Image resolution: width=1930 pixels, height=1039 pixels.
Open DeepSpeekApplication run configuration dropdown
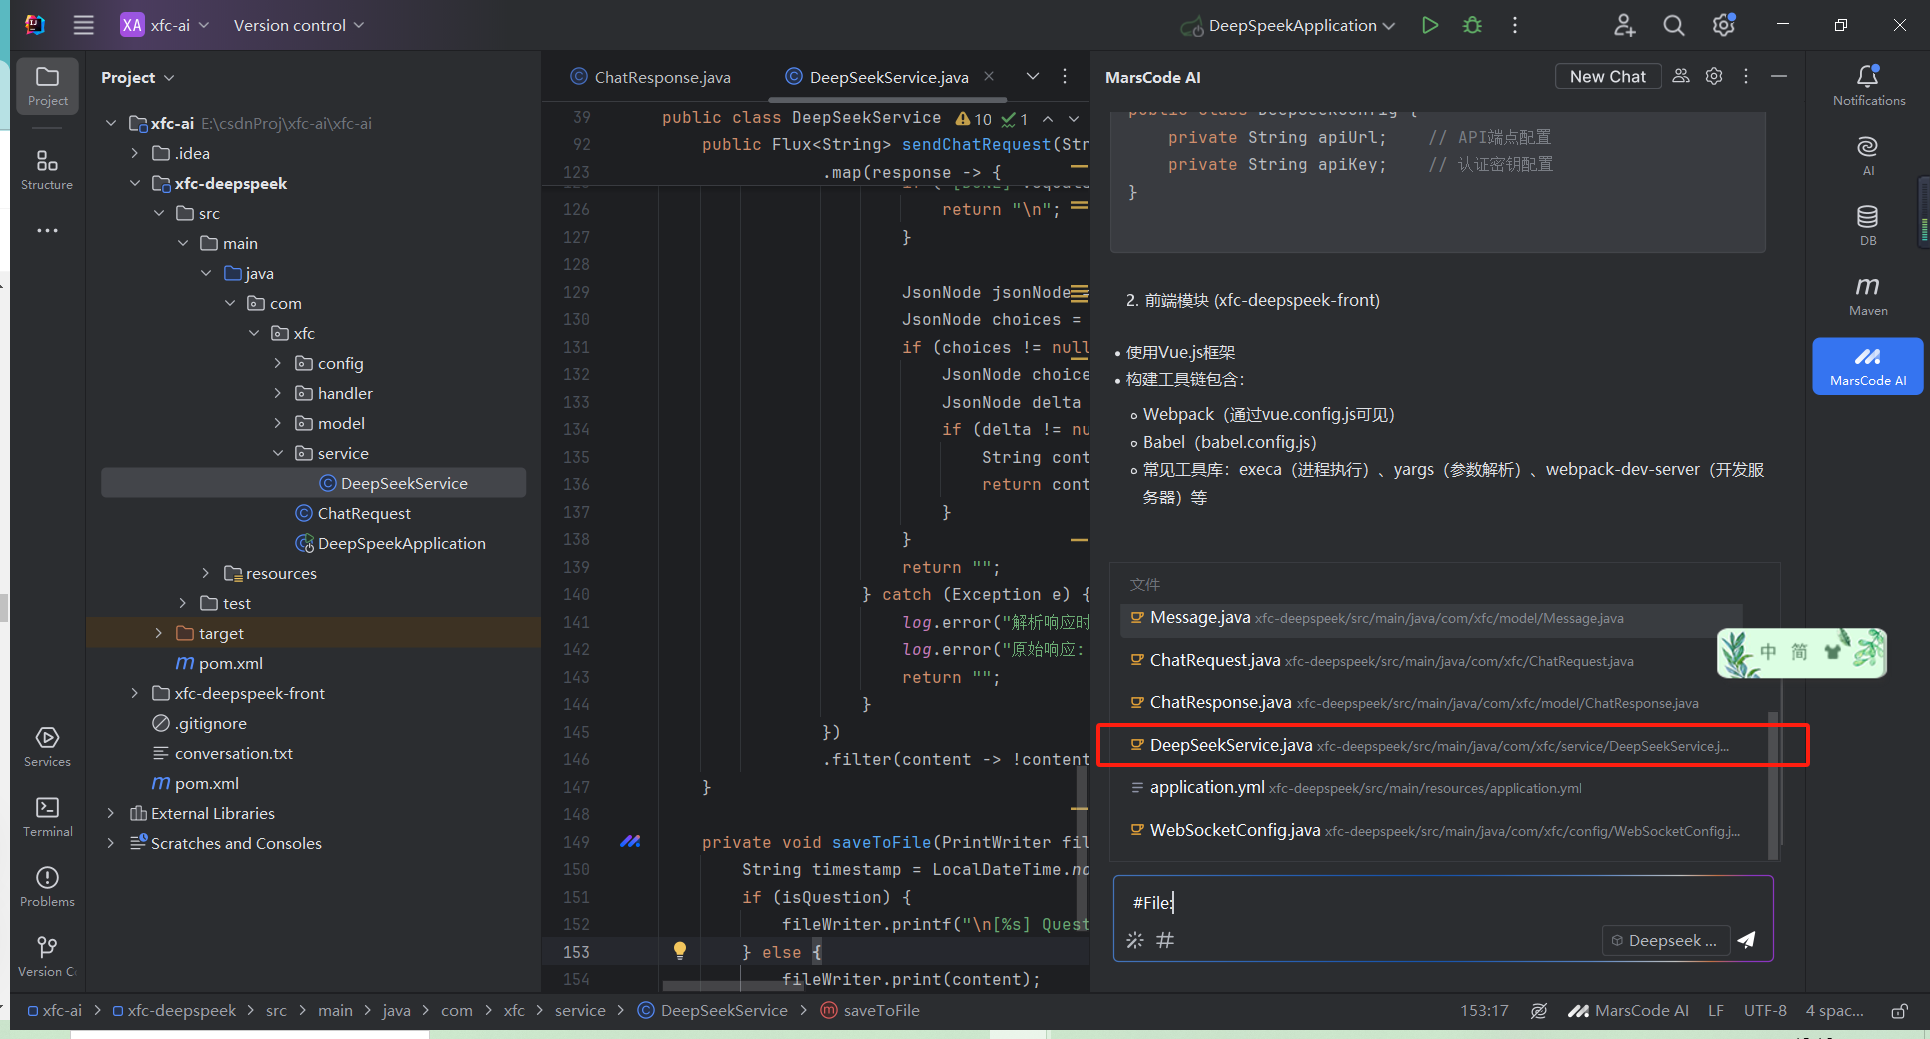pyautogui.click(x=1288, y=25)
